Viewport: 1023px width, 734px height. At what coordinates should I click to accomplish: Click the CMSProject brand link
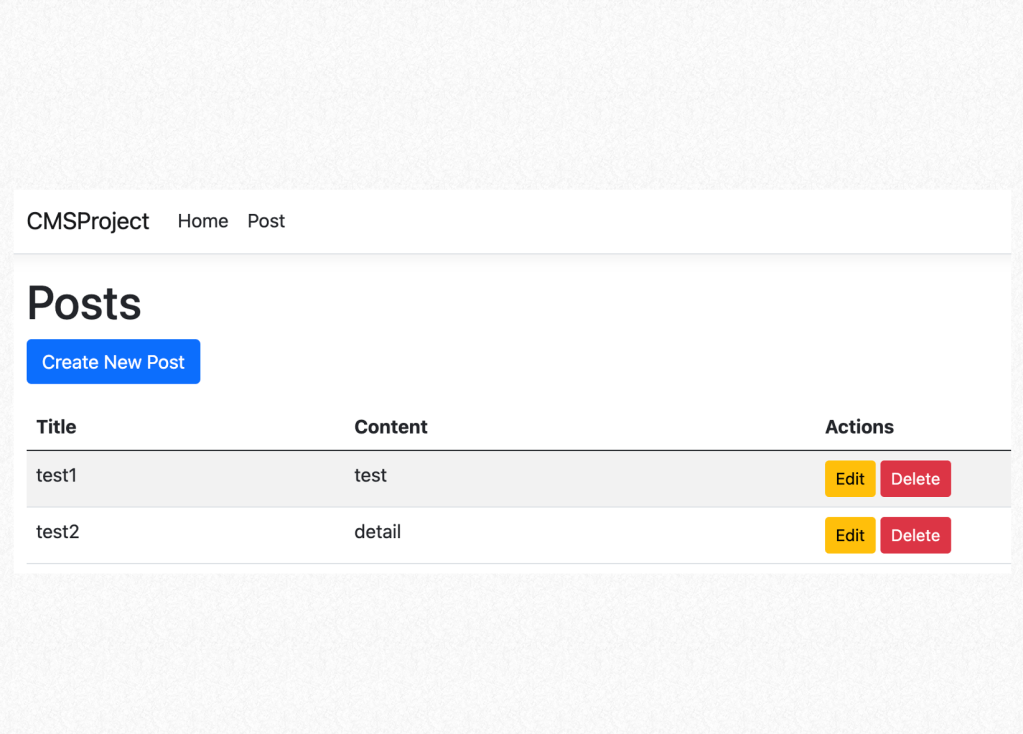pos(88,221)
